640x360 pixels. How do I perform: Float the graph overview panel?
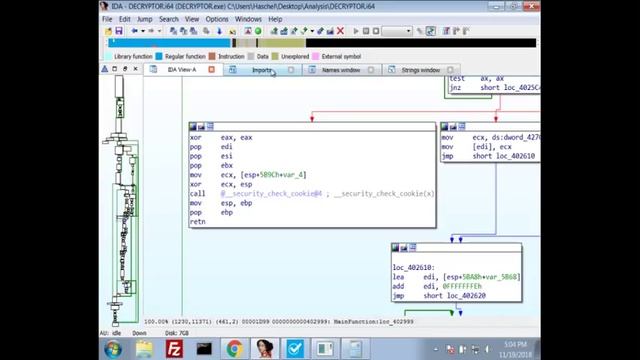(125, 69)
